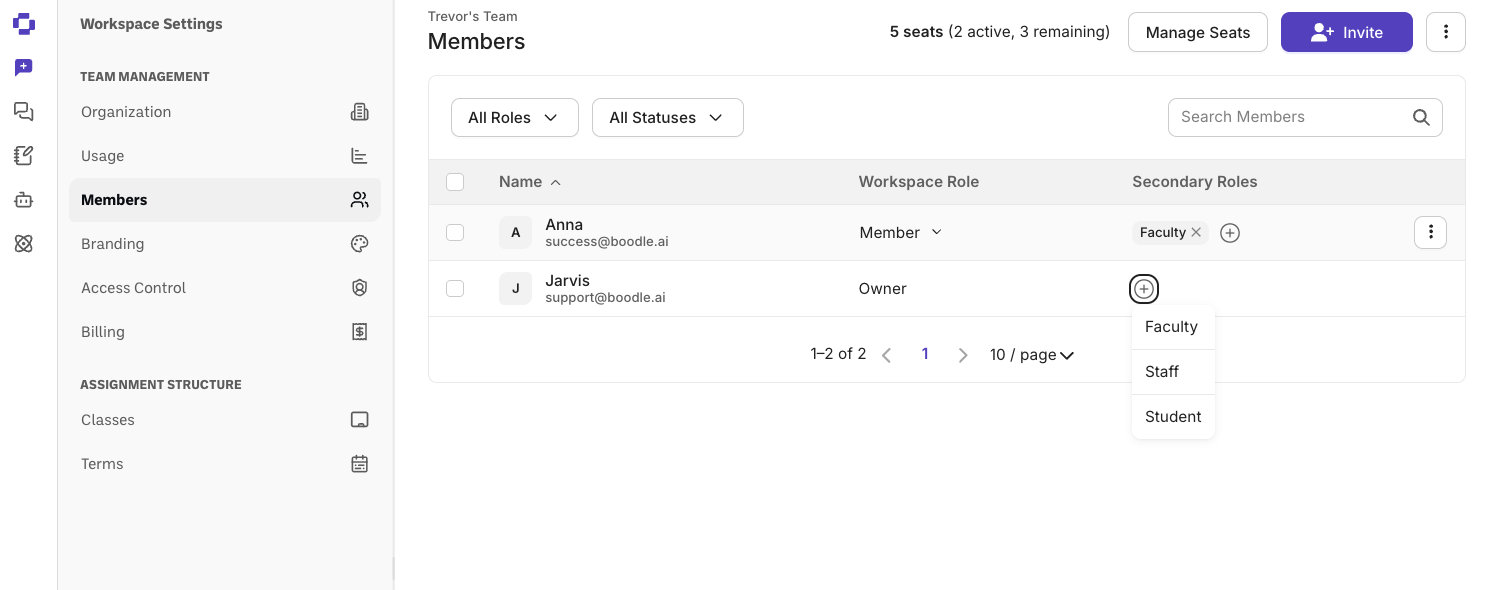1489x590 pixels.
Task: Choose Staff from the role menu
Action: pyautogui.click(x=1173, y=372)
